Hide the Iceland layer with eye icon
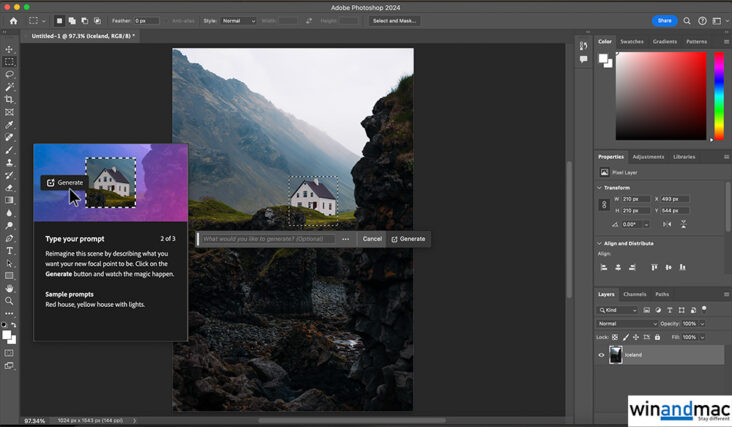732x427 pixels. point(601,355)
